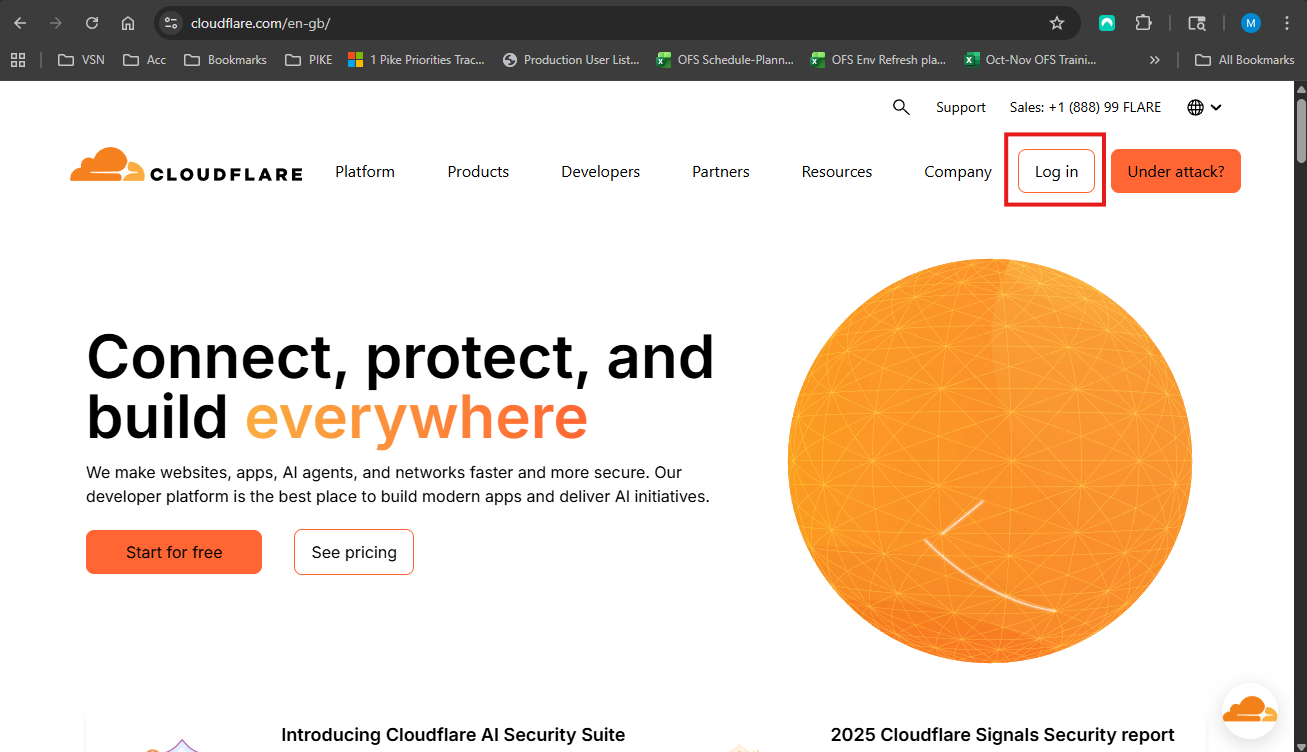Screen dimensions: 1307x752
Task: Open the tab search icon in toolbar
Action: [x=1197, y=23]
